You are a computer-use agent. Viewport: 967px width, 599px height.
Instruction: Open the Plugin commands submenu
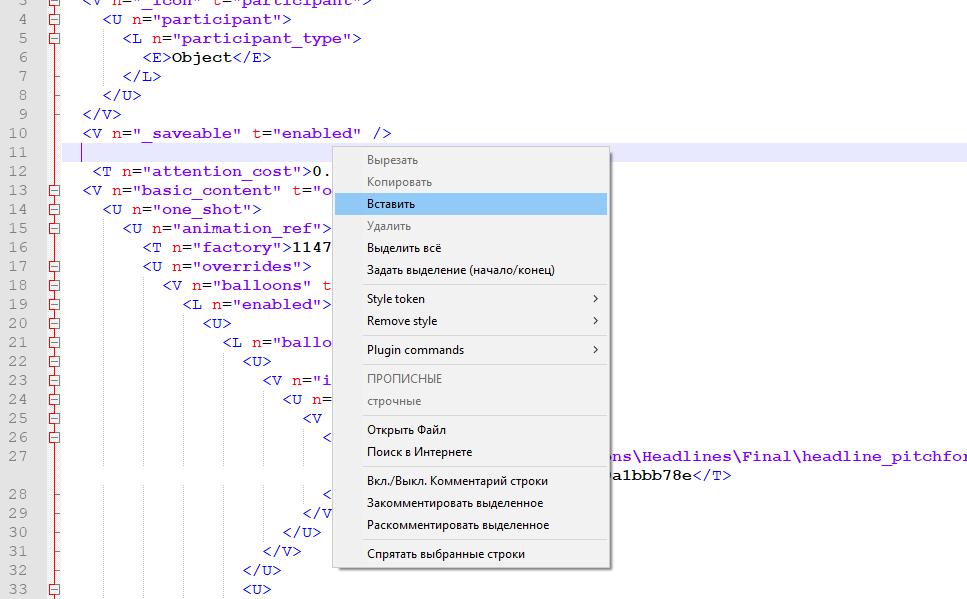[415, 350]
